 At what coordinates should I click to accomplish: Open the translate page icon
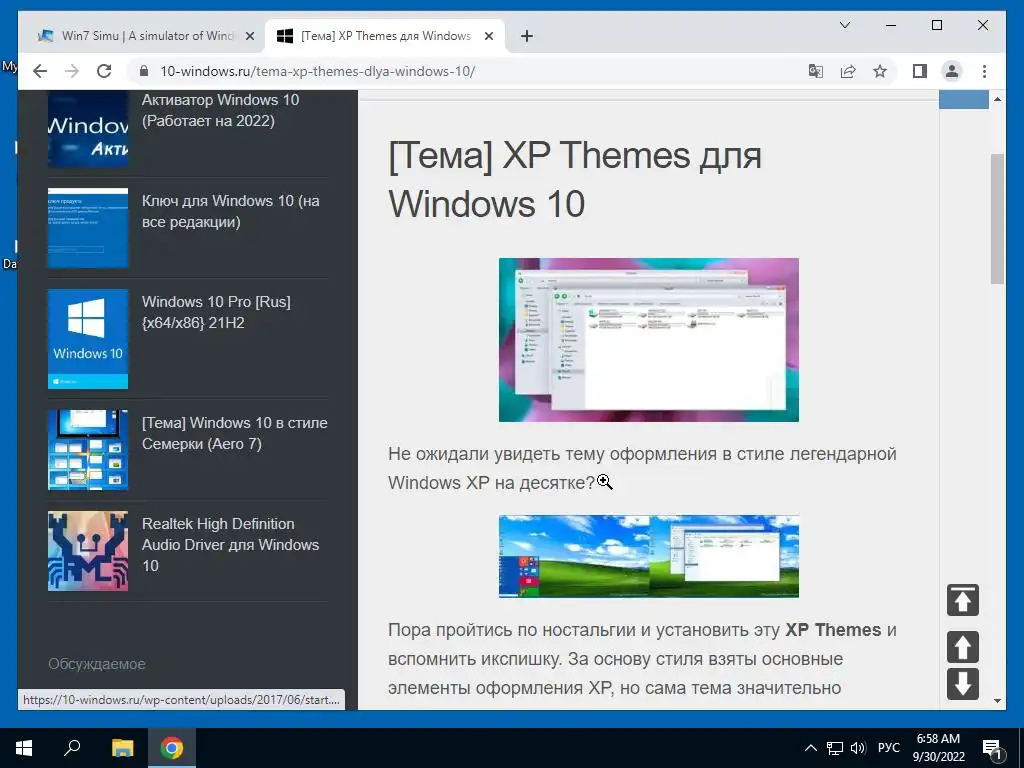click(815, 71)
